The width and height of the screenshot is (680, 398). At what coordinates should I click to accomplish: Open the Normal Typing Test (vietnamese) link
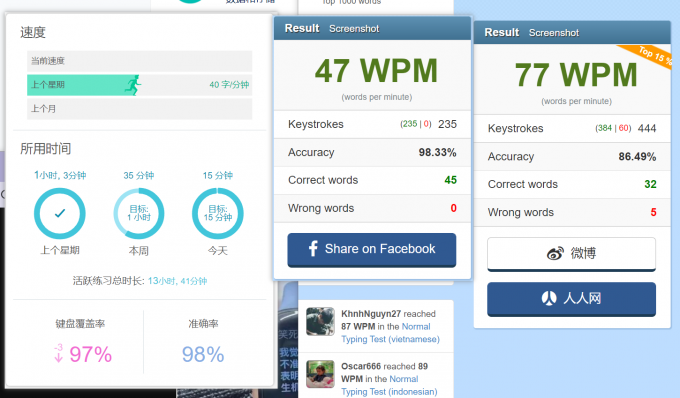point(390,333)
